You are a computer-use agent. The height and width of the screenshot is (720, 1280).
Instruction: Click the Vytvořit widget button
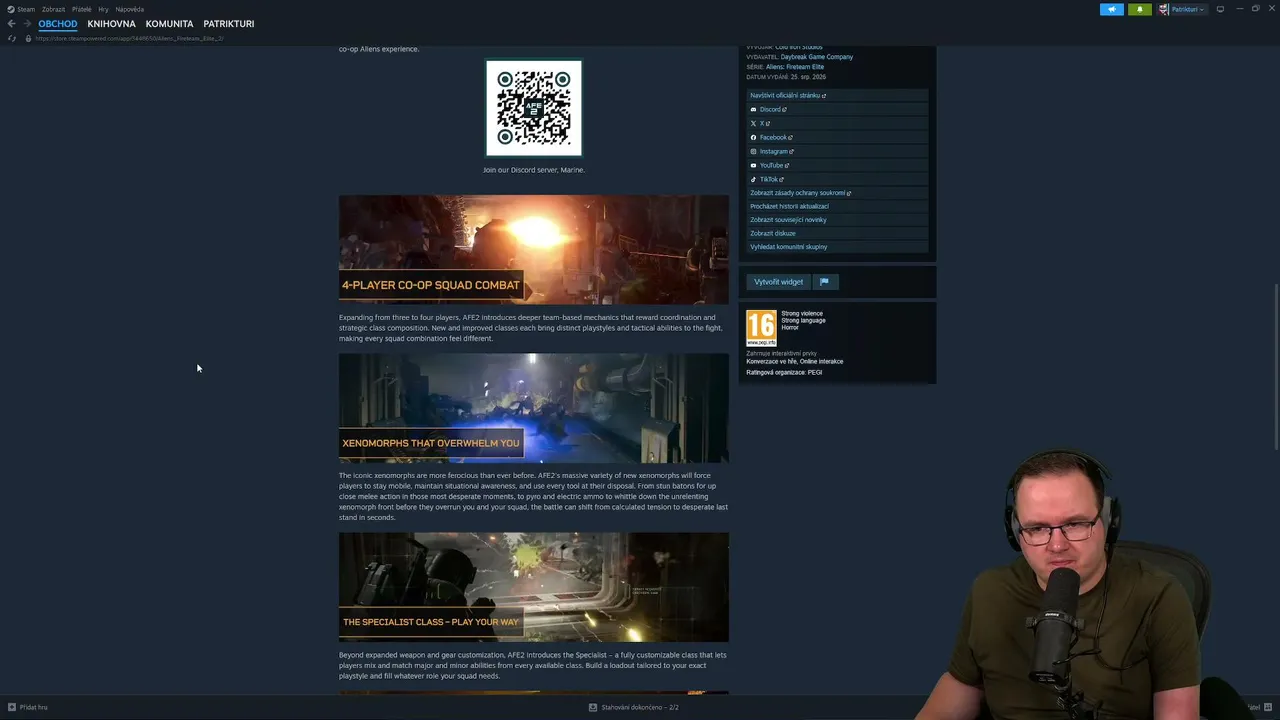click(x=778, y=282)
